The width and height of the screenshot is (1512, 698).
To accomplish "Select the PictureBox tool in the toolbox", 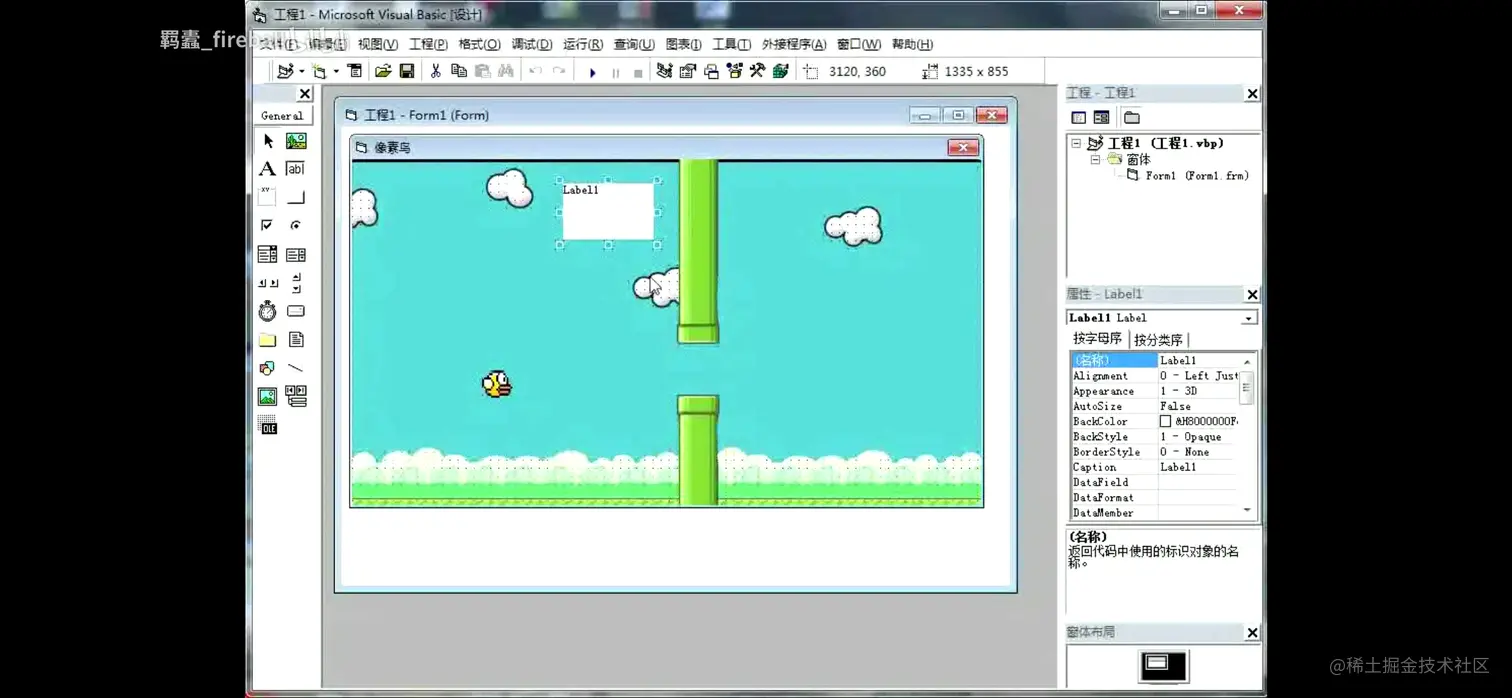I will (296, 141).
